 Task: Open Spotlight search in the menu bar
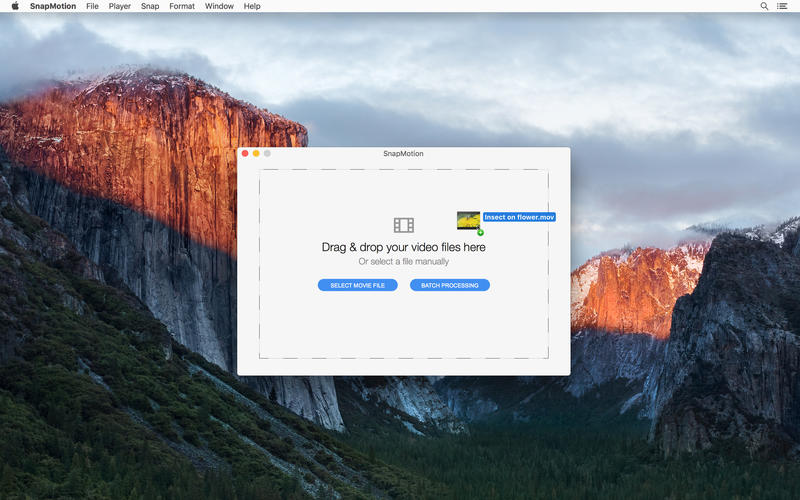pyautogui.click(x=765, y=6)
